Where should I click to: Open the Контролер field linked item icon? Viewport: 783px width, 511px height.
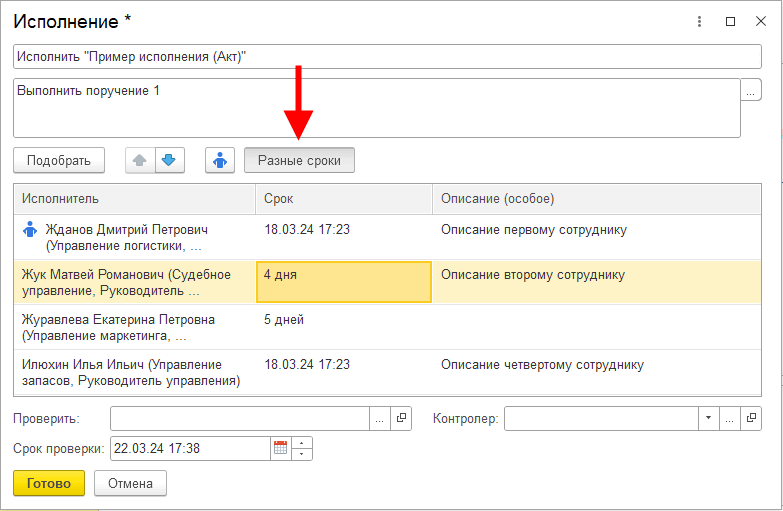[751, 418]
